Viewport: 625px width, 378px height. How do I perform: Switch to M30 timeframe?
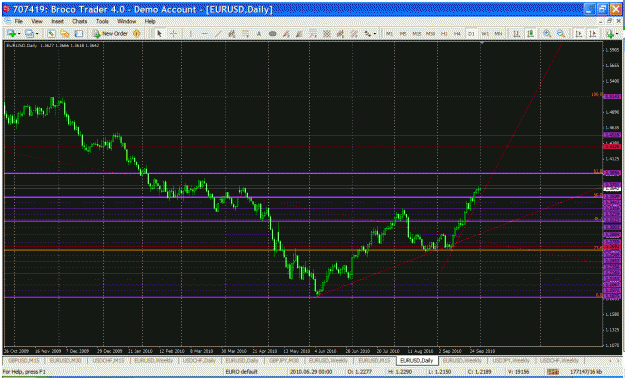pyautogui.click(x=430, y=34)
